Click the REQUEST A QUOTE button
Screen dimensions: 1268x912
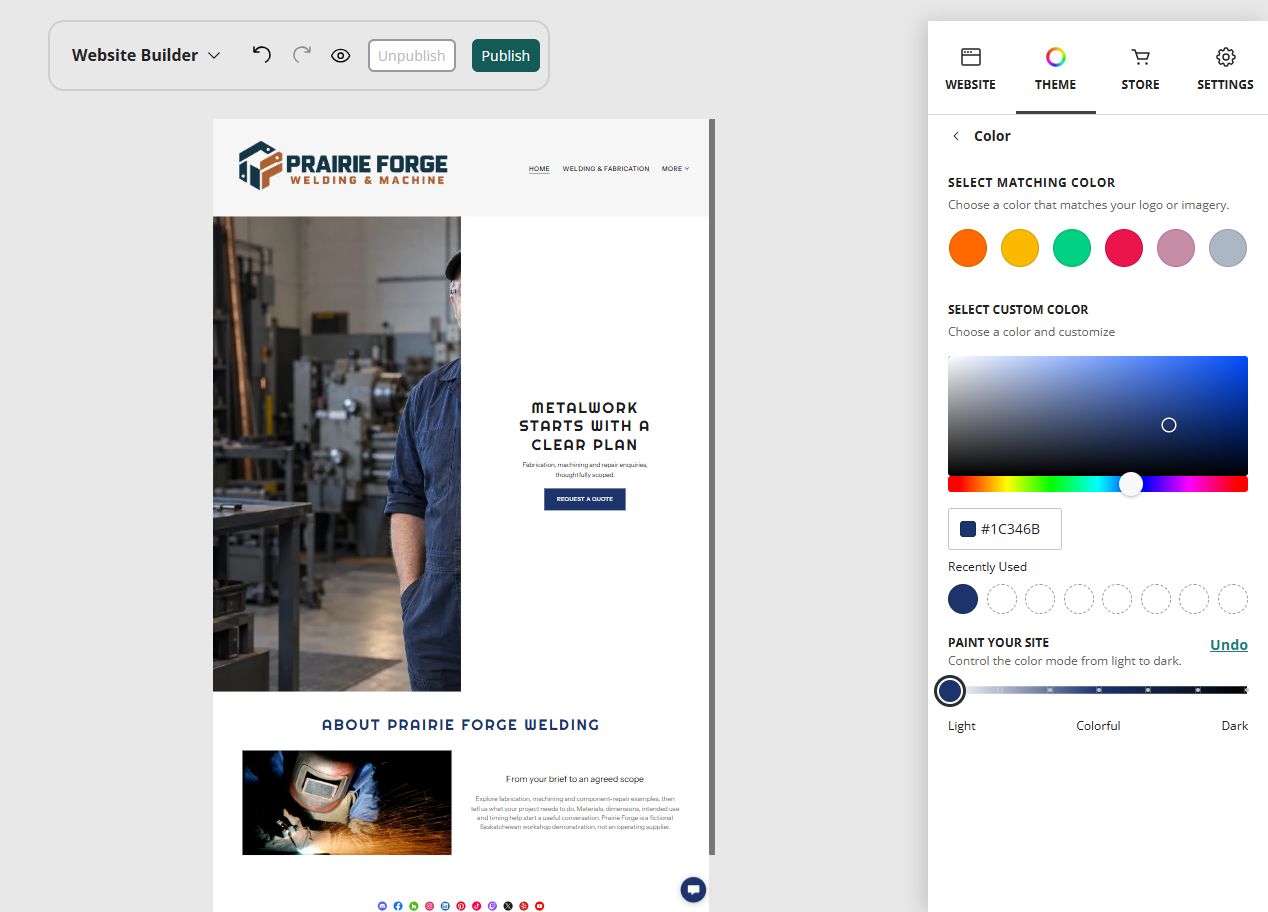click(585, 499)
